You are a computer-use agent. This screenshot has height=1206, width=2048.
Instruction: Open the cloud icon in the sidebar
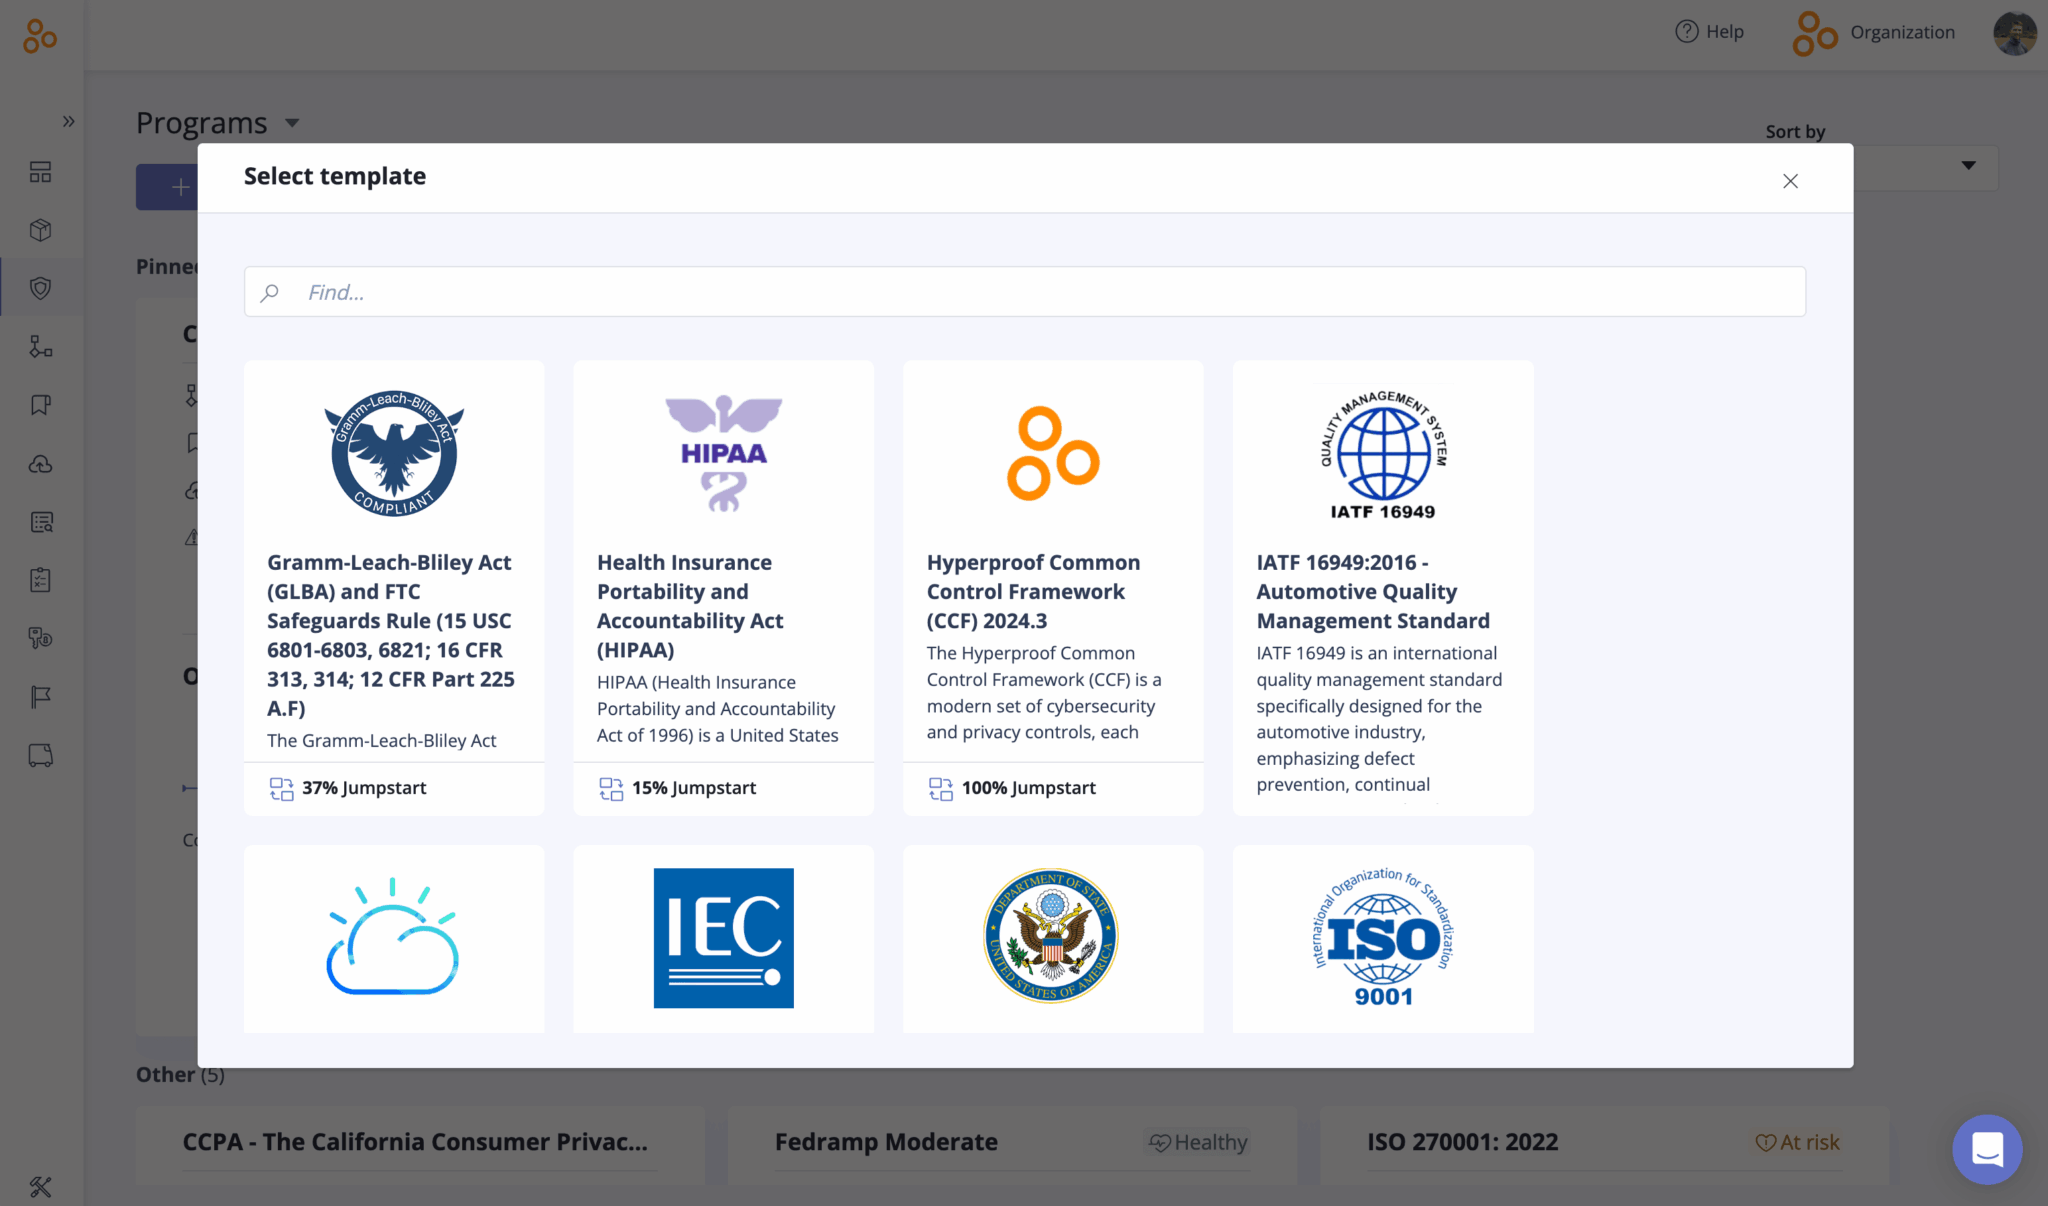(40, 464)
